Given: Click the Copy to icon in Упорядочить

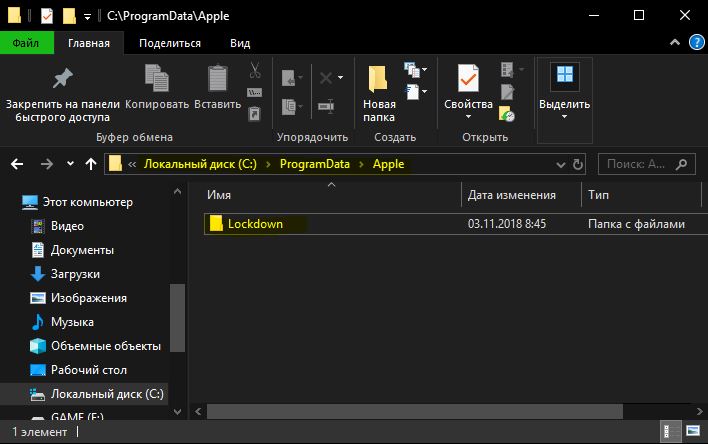Looking at the screenshot, I should click(x=289, y=107).
